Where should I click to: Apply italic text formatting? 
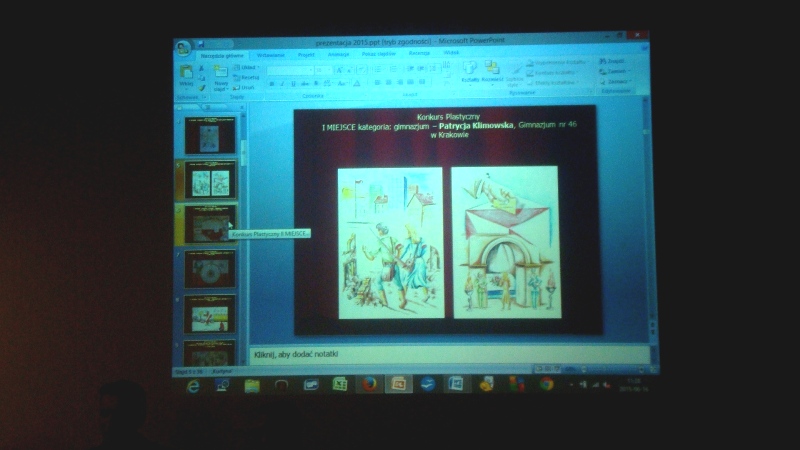282,84
